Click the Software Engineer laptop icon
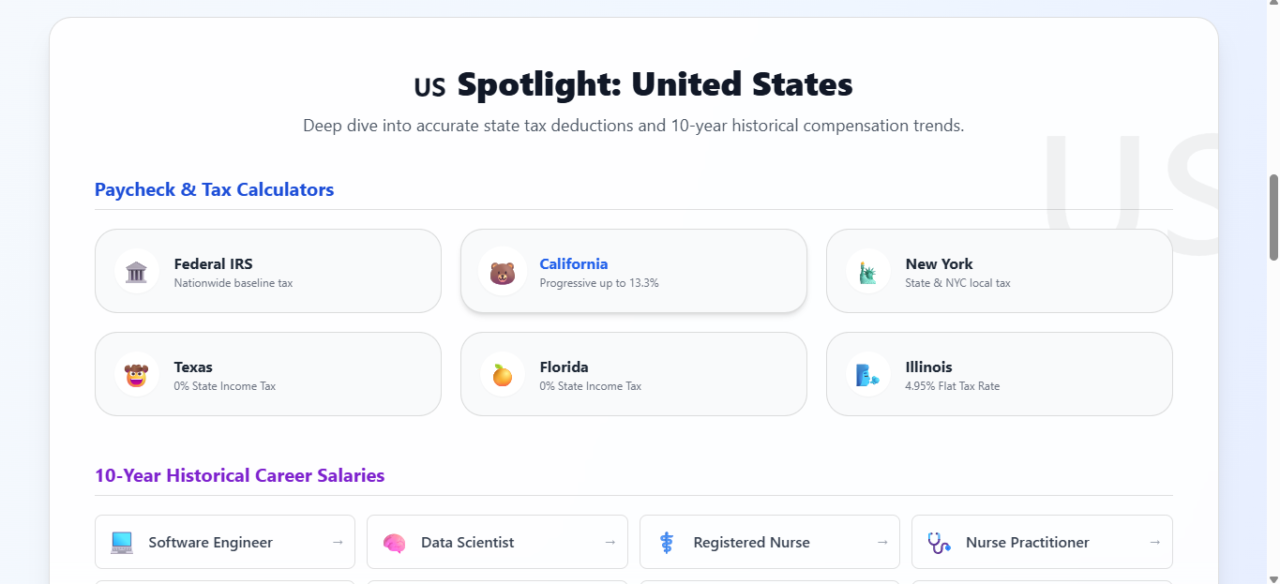1280x584 pixels. [120, 541]
